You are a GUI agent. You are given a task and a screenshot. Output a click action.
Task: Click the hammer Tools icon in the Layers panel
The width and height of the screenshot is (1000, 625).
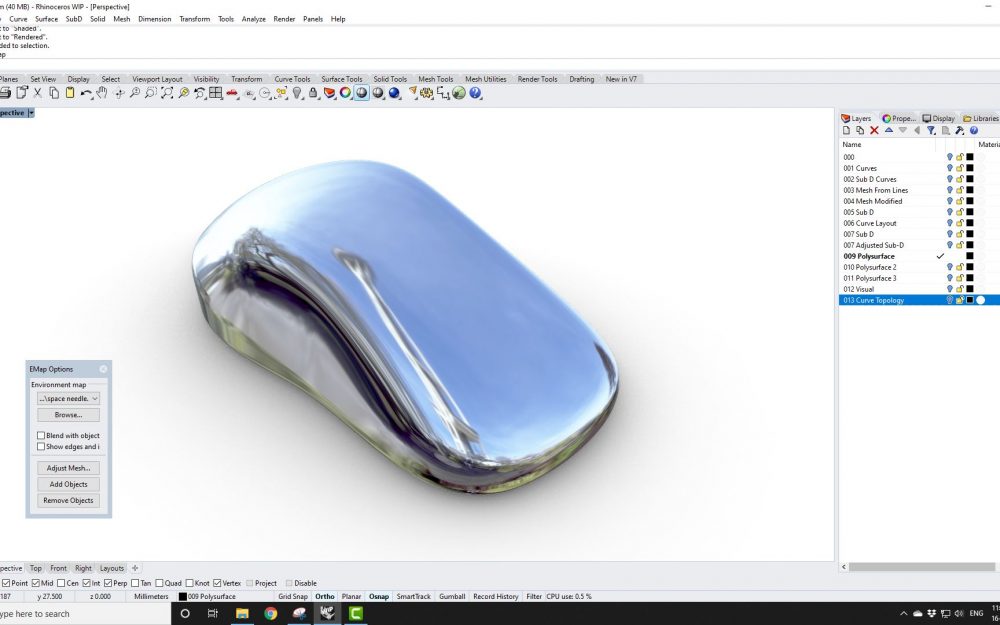(960, 130)
